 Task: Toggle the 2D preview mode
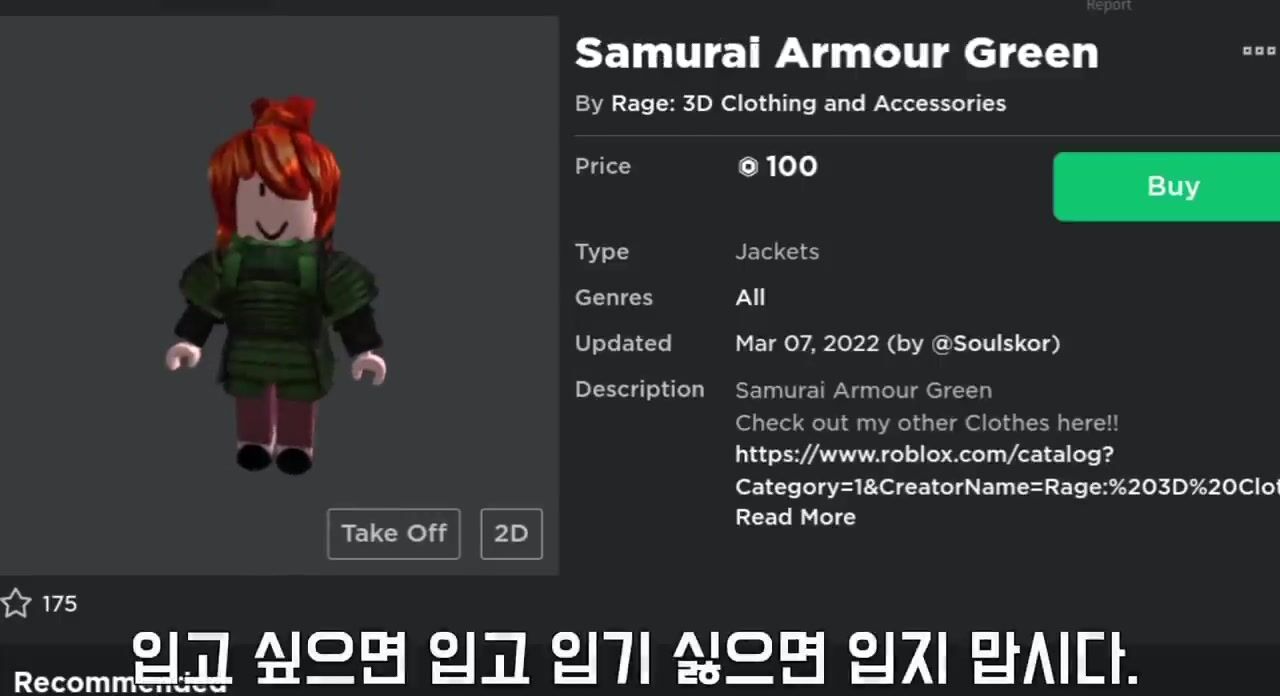(511, 534)
